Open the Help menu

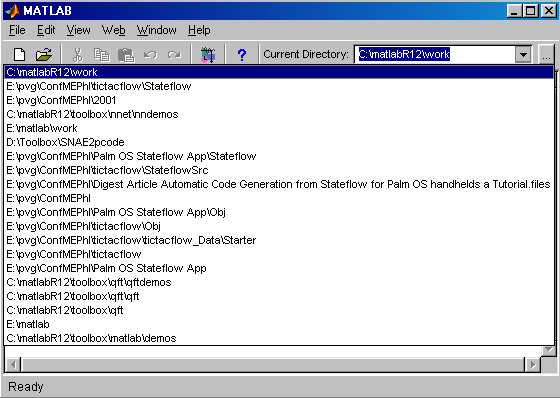199,30
